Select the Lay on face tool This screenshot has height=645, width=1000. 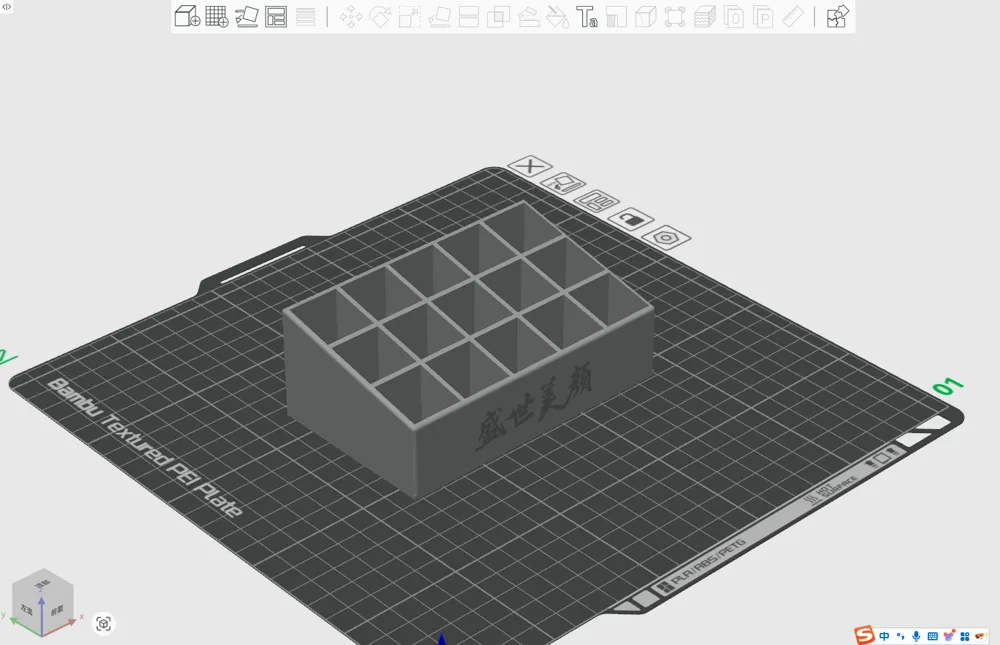point(439,17)
